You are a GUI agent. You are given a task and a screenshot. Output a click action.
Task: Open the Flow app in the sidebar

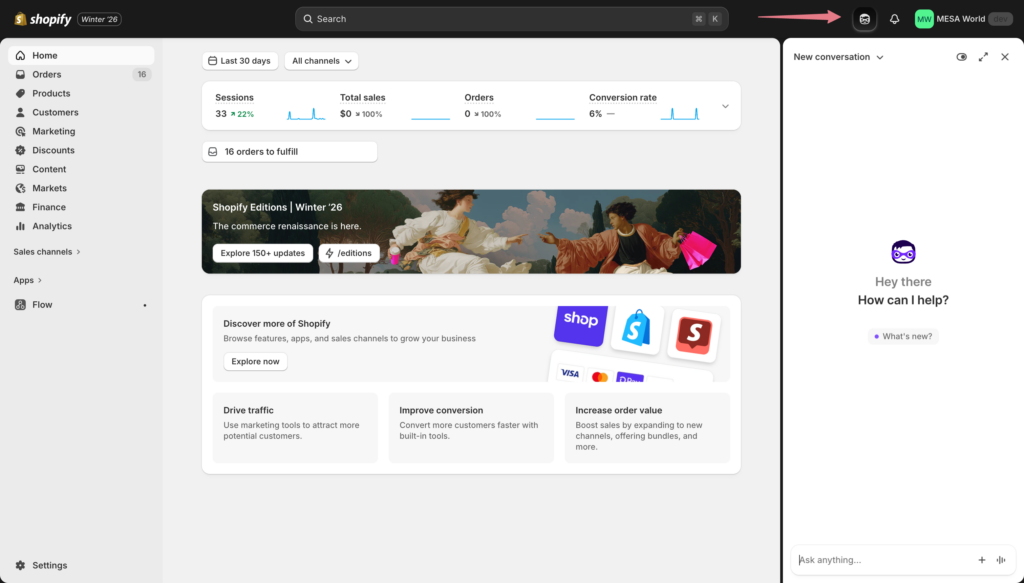pos(40,304)
